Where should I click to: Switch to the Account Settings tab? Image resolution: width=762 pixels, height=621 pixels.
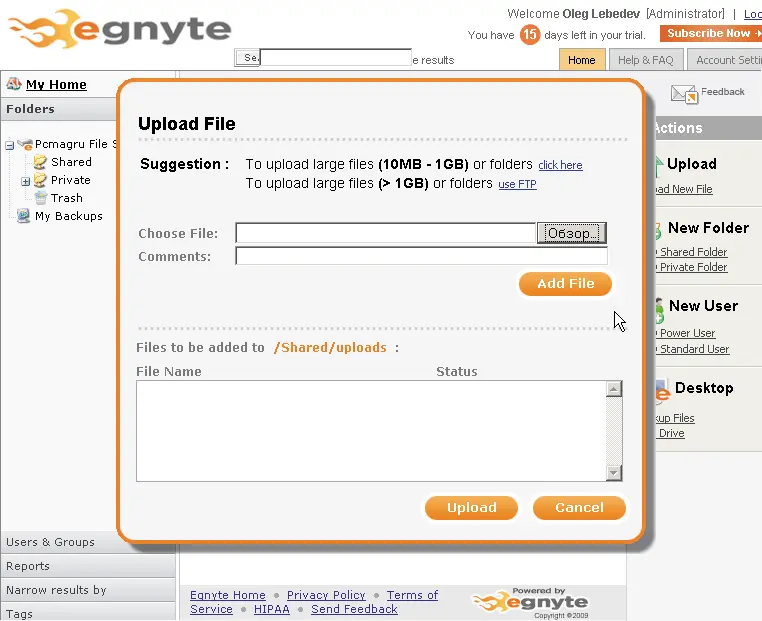click(725, 60)
